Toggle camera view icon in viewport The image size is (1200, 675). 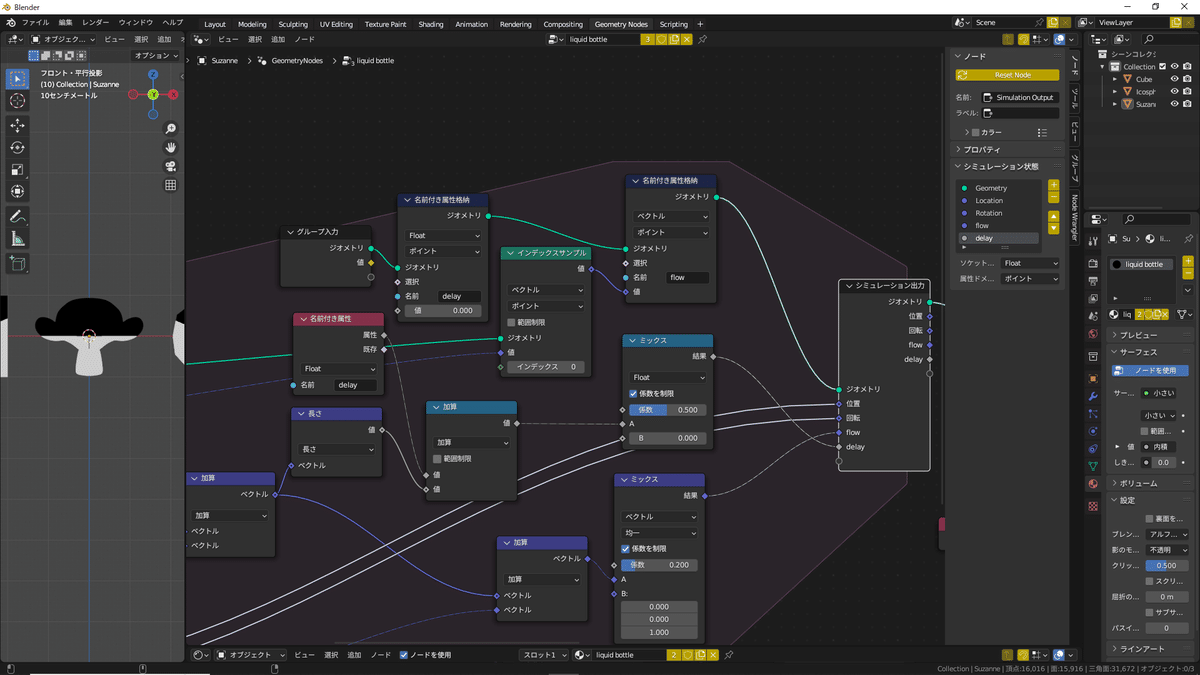tap(171, 166)
